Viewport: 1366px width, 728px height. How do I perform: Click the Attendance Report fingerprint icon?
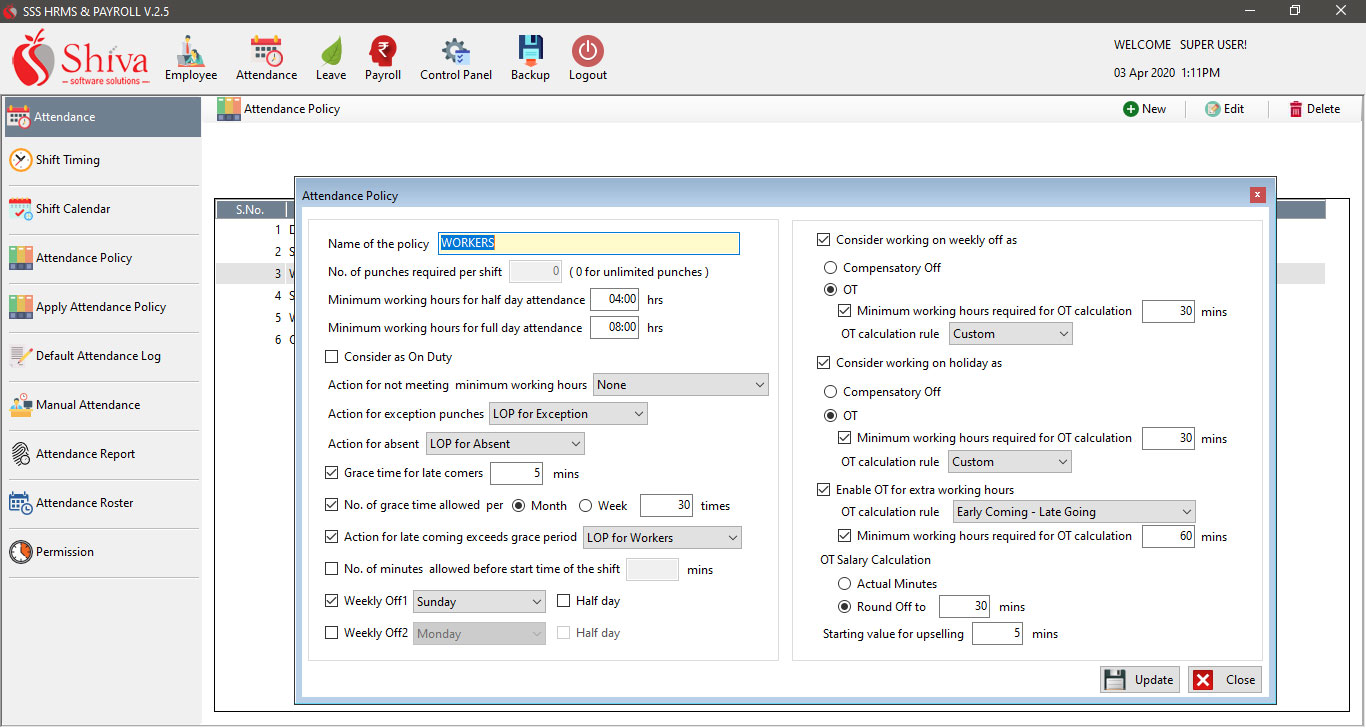[21, 454]
